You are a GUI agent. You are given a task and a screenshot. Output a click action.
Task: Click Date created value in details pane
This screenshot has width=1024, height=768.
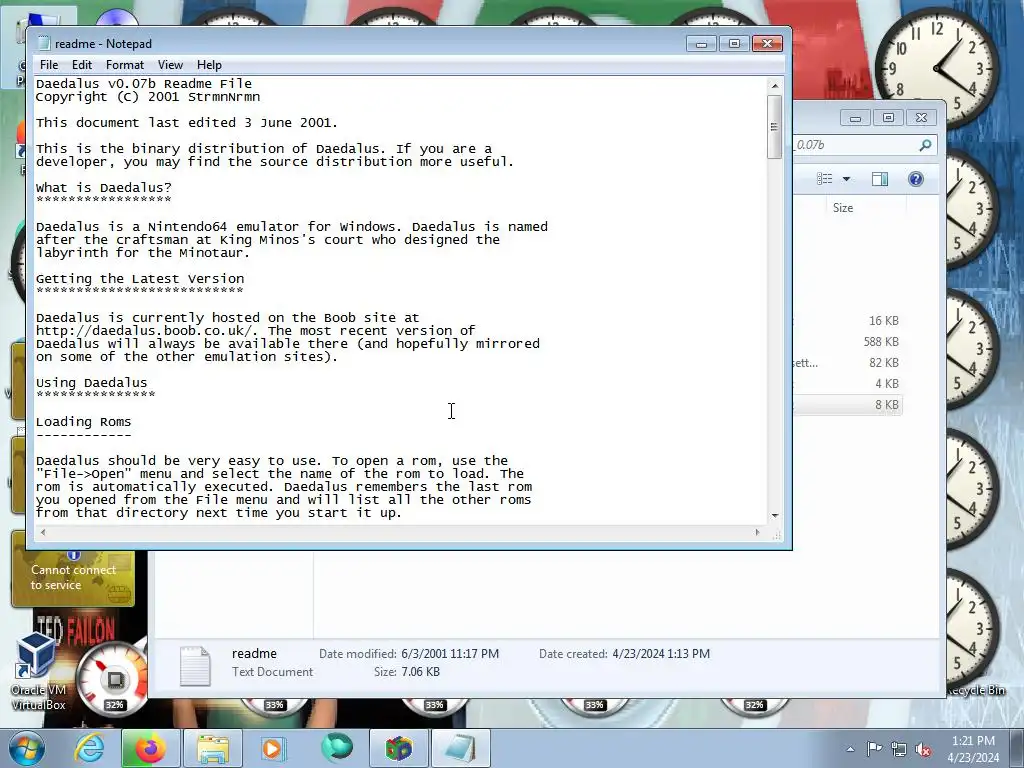click(661, 654)
